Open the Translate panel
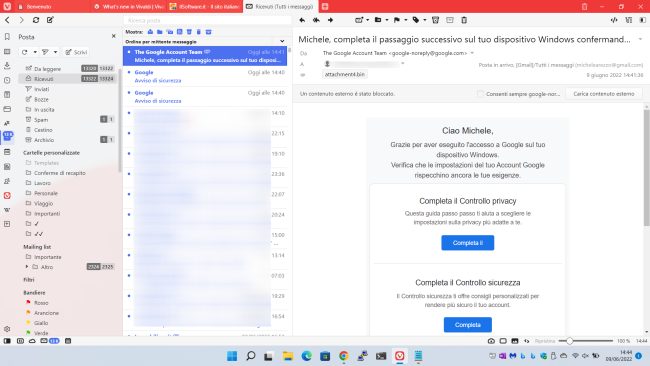650x366 pixels. 7,123
